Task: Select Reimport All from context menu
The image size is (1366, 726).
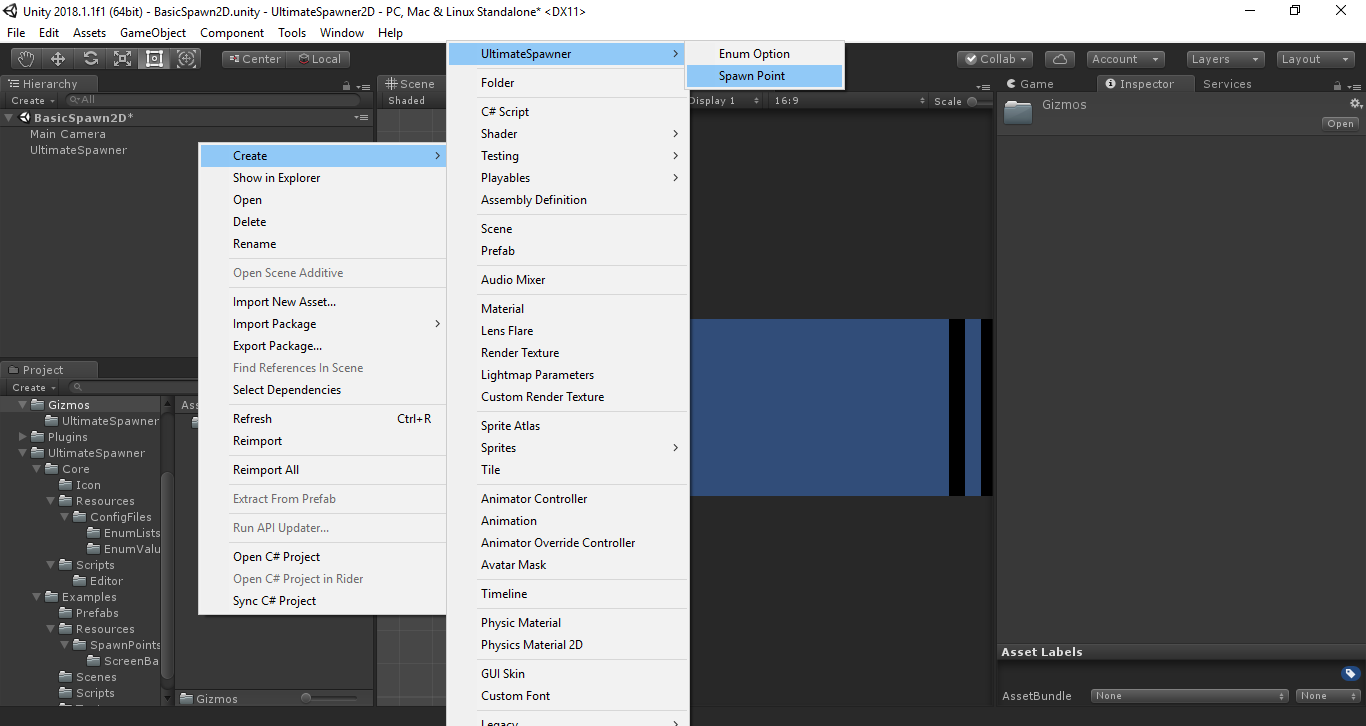Action: tap(323, 470)
